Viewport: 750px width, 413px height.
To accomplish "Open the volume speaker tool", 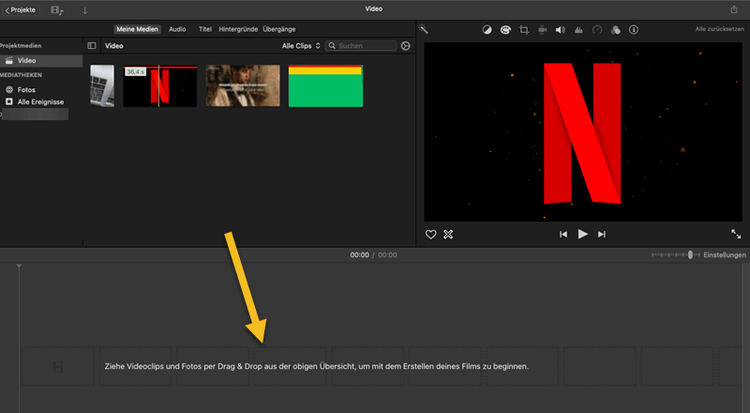I will pyautogui.click(x=560, y=30).
